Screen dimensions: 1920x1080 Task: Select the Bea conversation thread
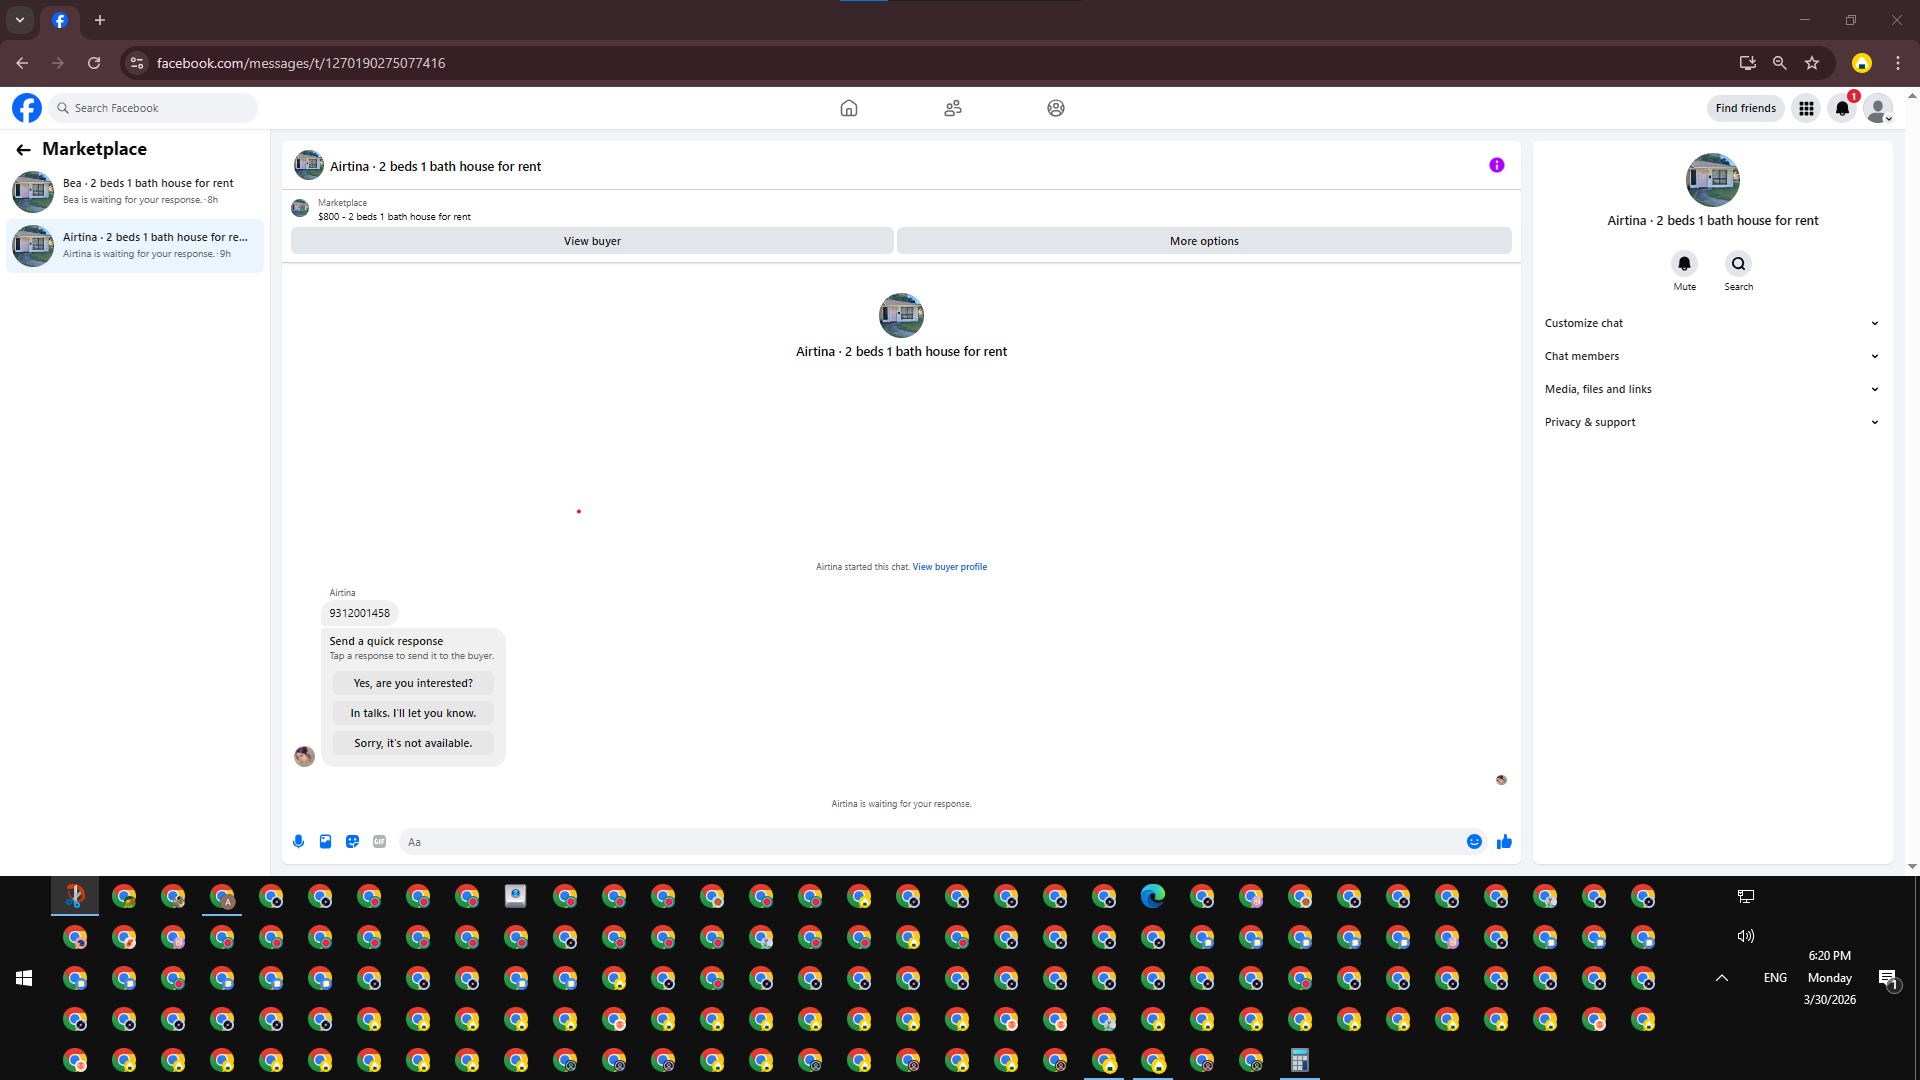[135, 191]
